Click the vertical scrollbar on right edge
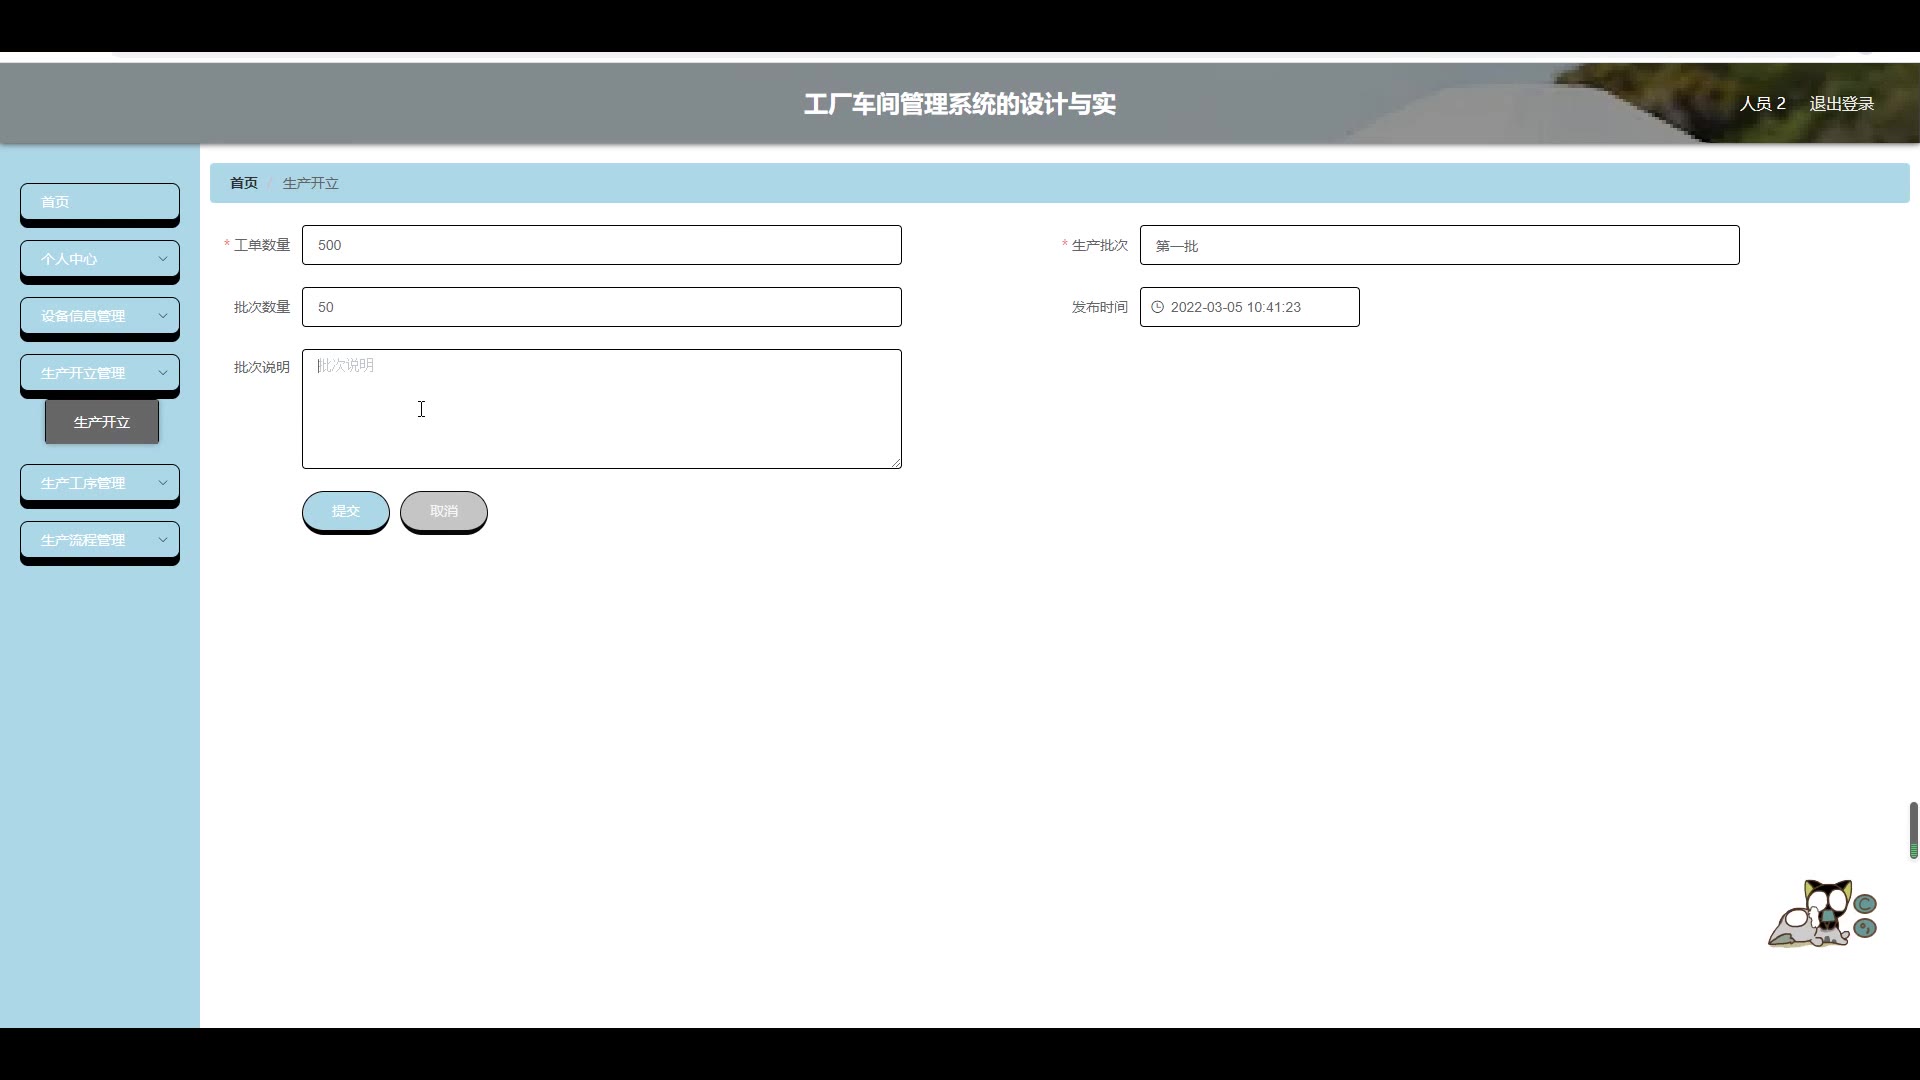1920x1080 pixels. click(x=1913, y=829)
